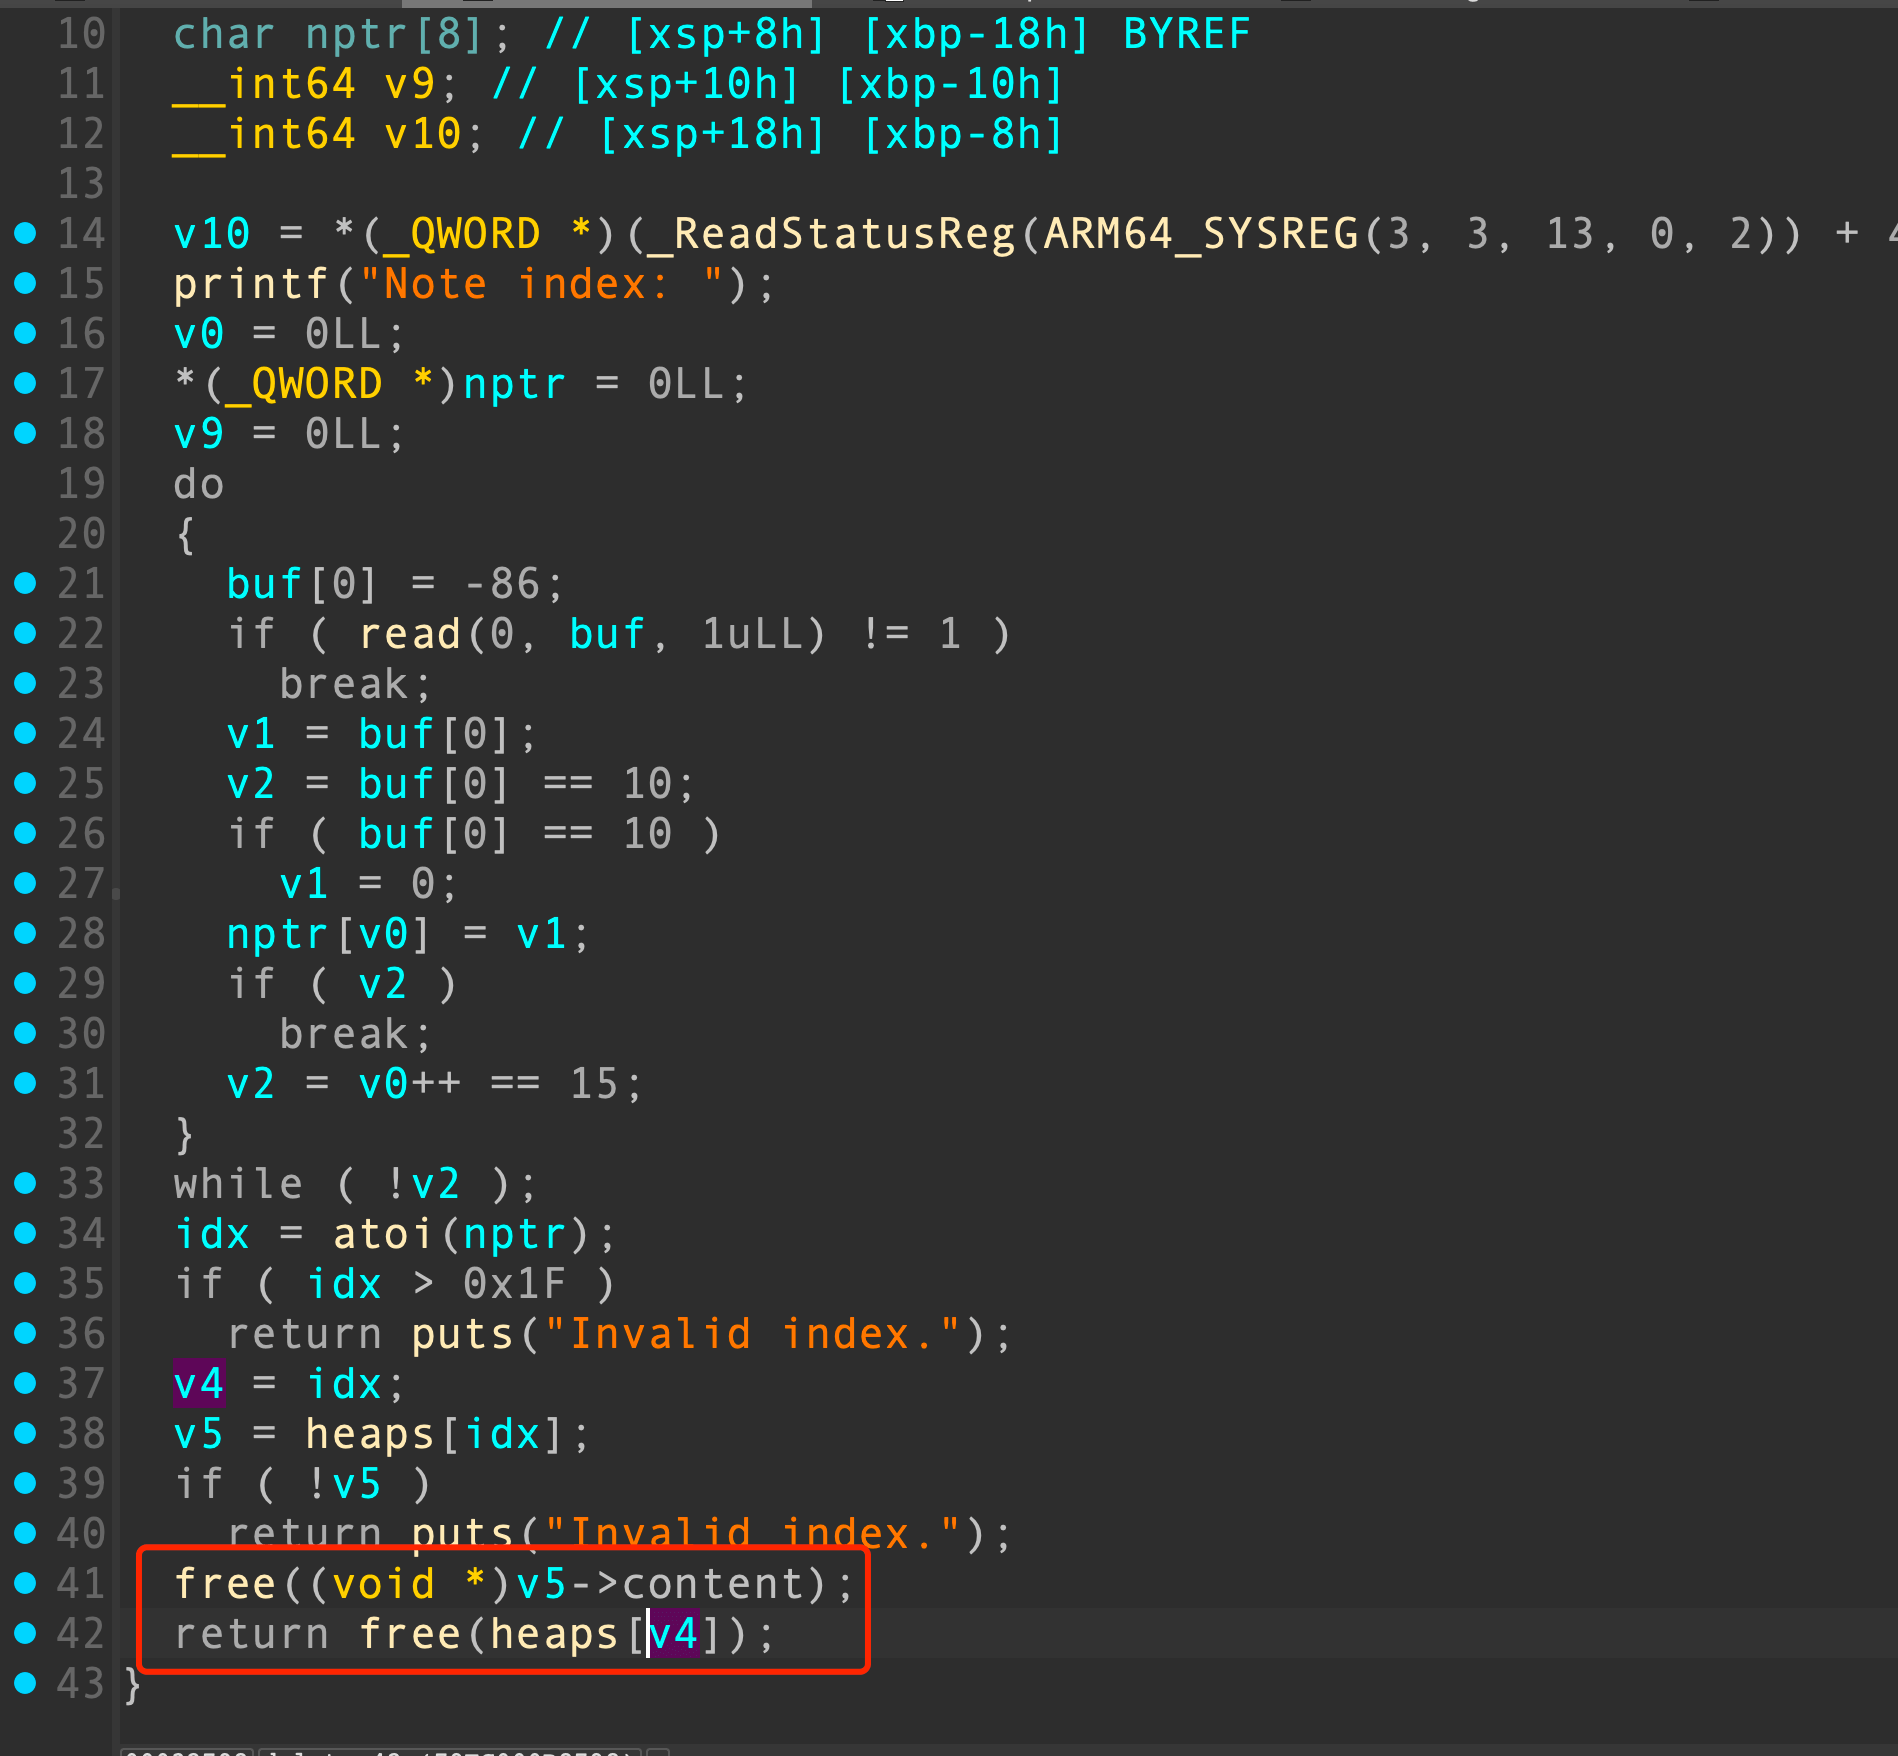The image size is (1898, 1756).
Task: Click the -86 value on line 21
Action: click(x=502, y=585)
